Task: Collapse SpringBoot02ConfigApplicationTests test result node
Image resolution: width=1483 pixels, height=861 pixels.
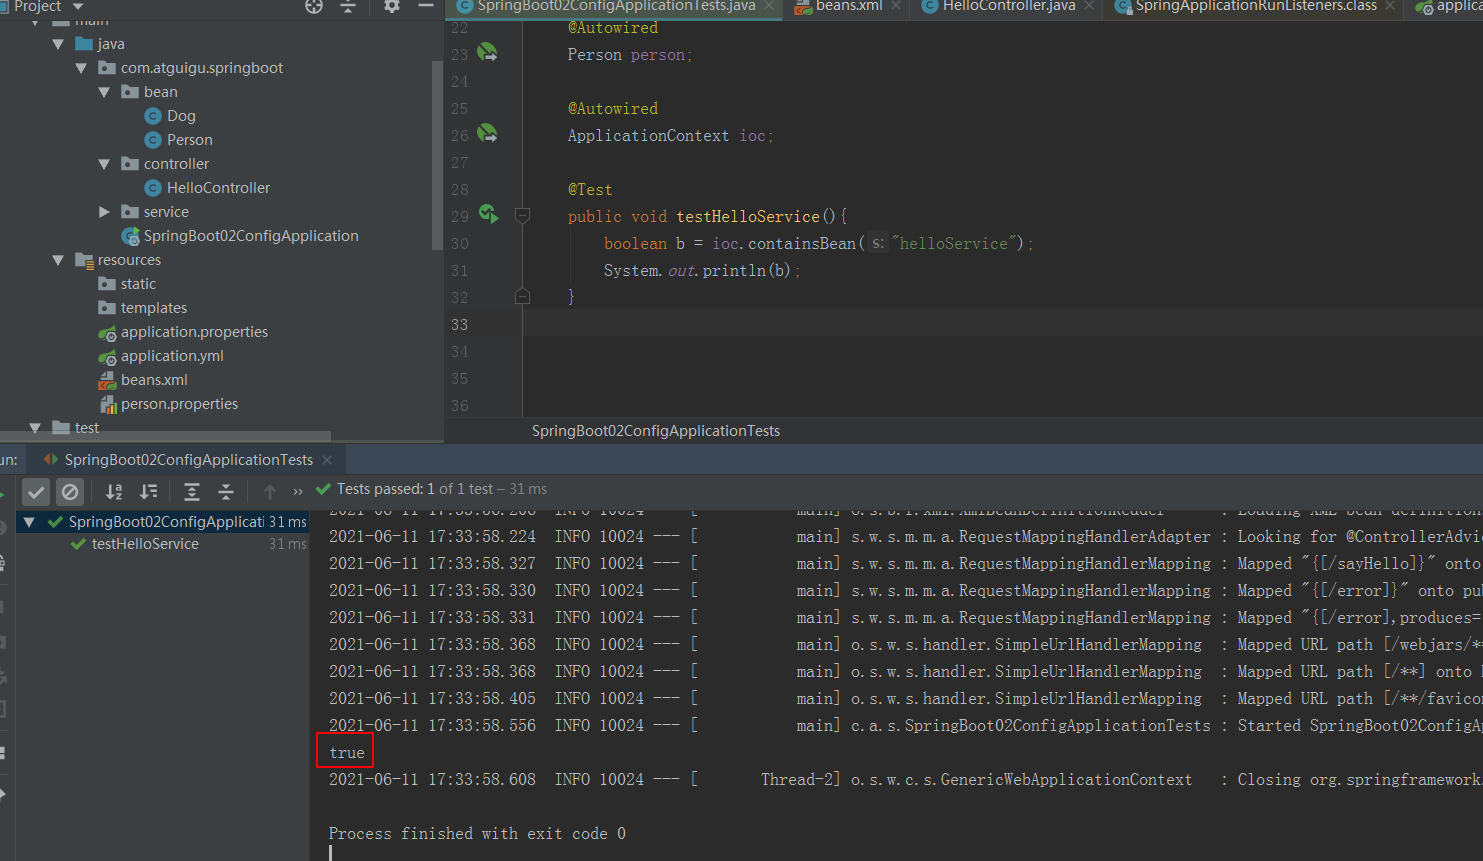Action: pos(29,522)
